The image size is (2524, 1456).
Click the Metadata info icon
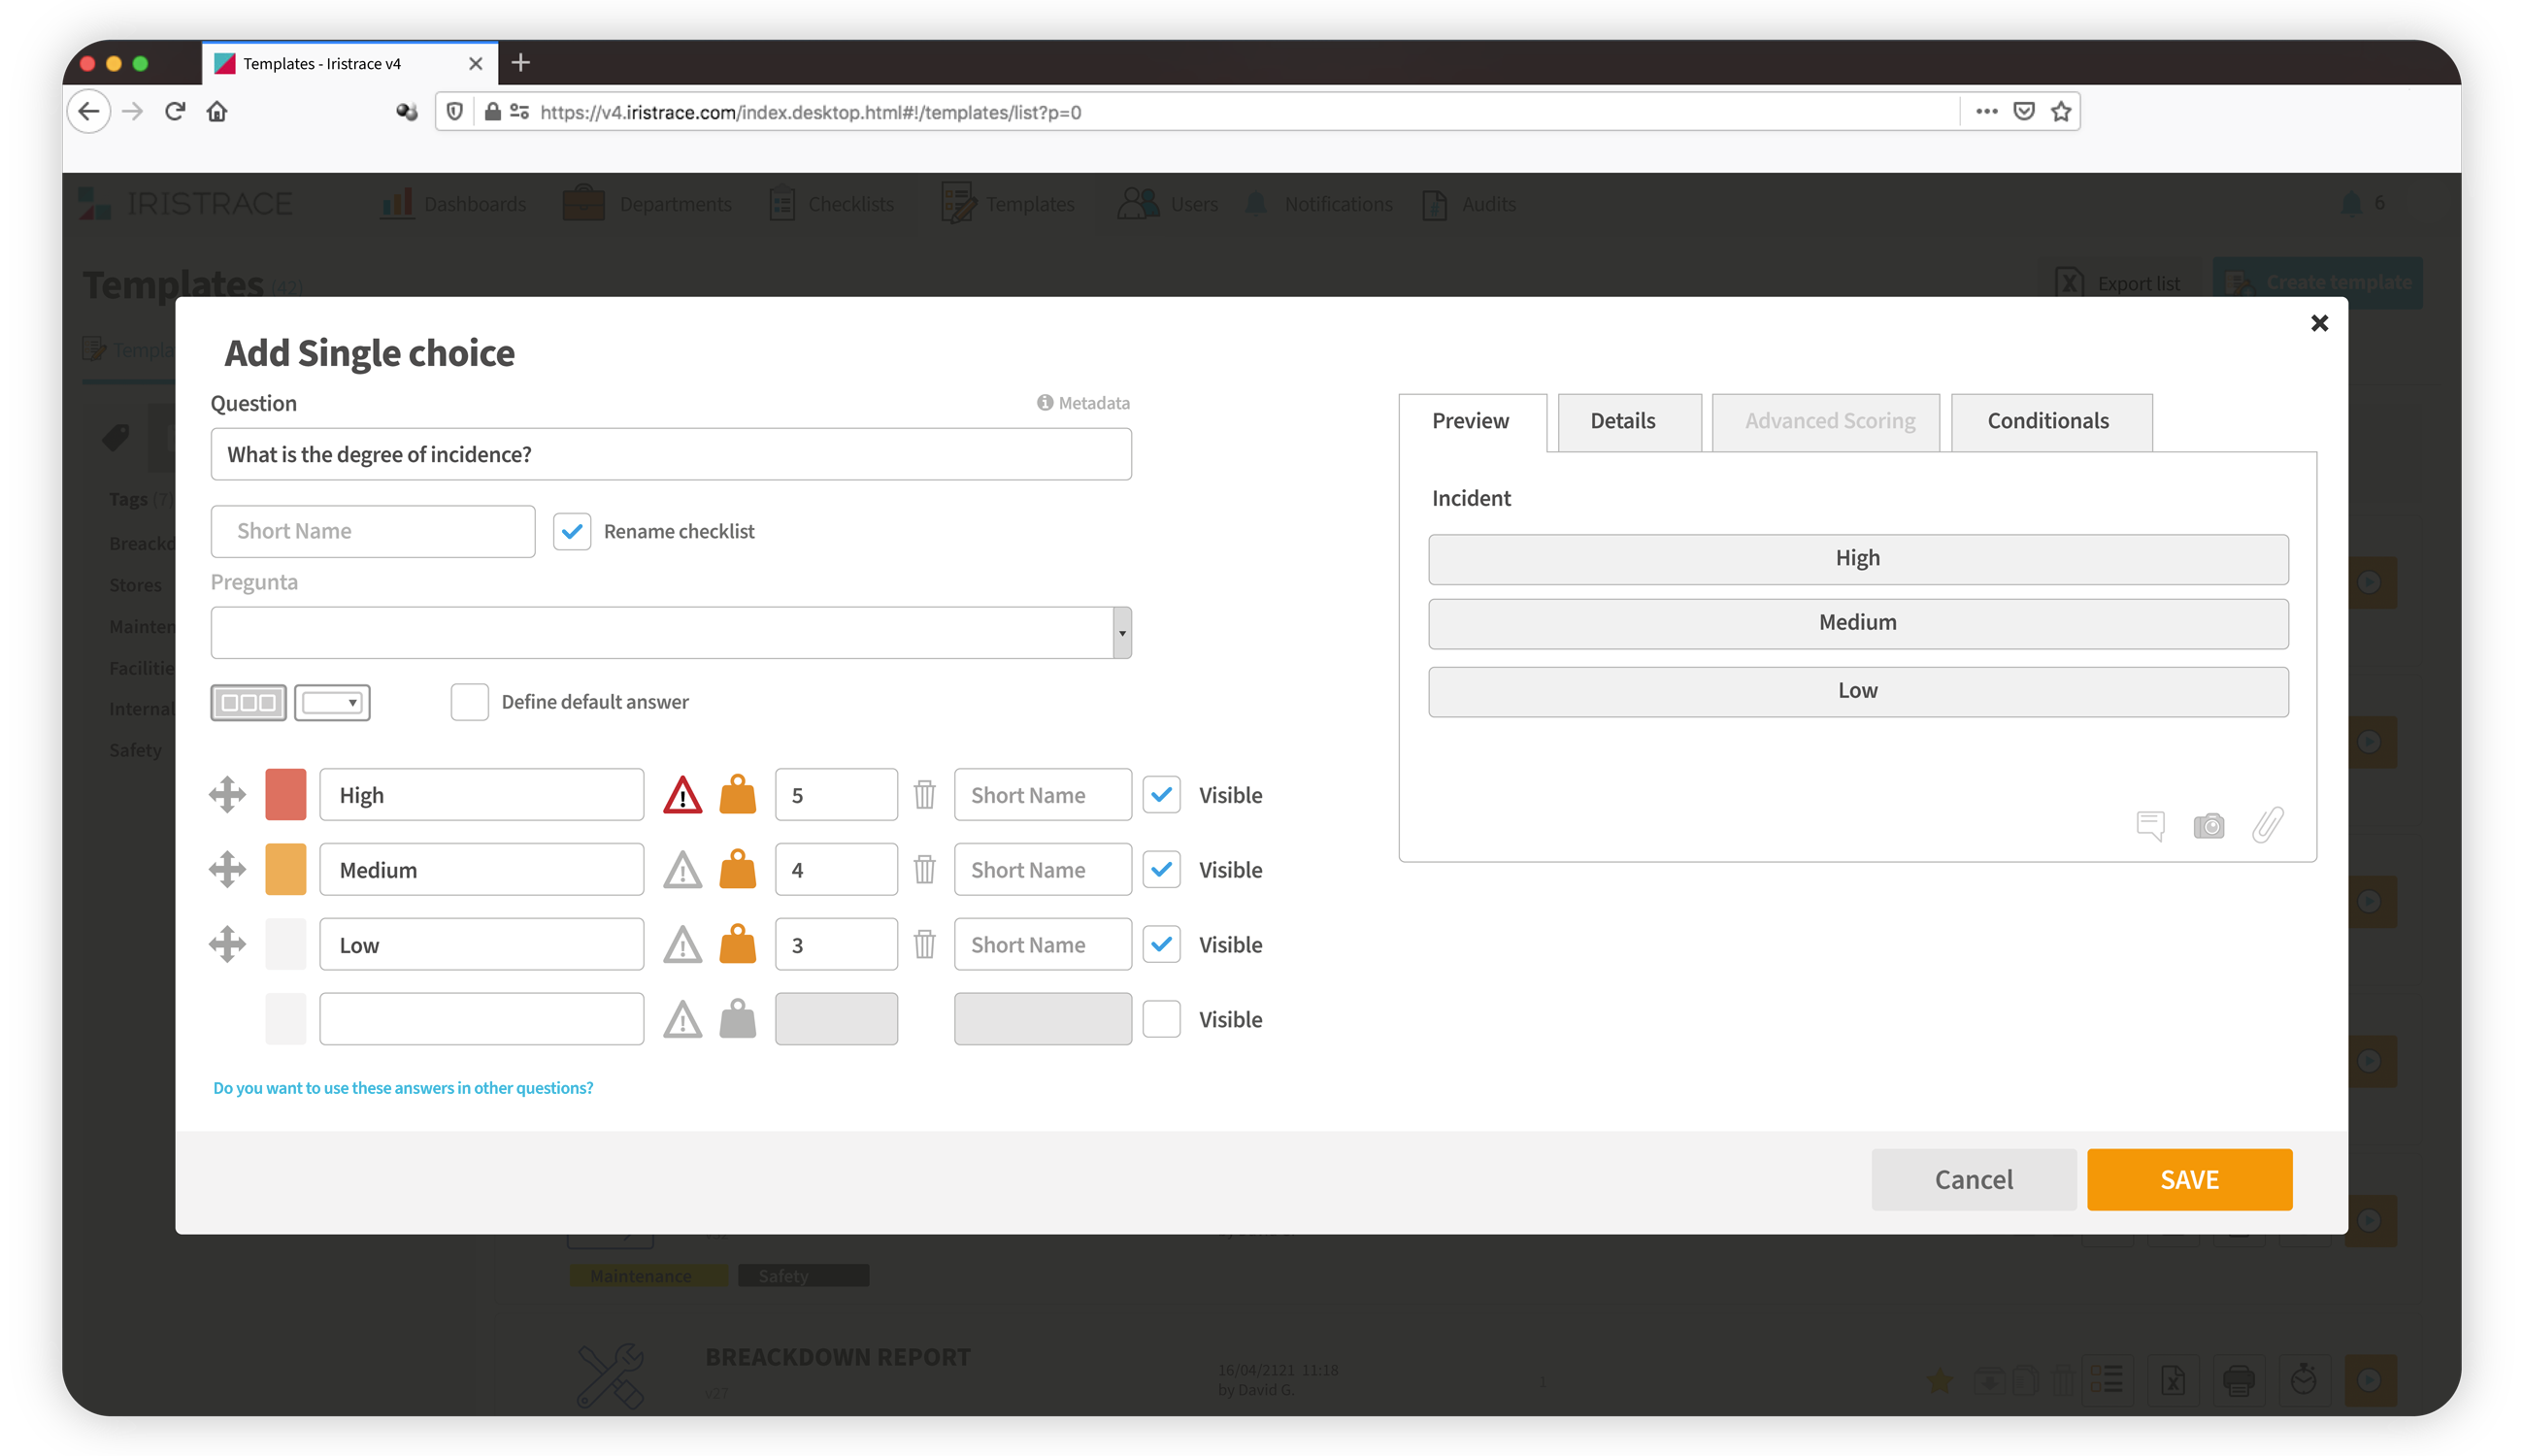pos(1045,402)
